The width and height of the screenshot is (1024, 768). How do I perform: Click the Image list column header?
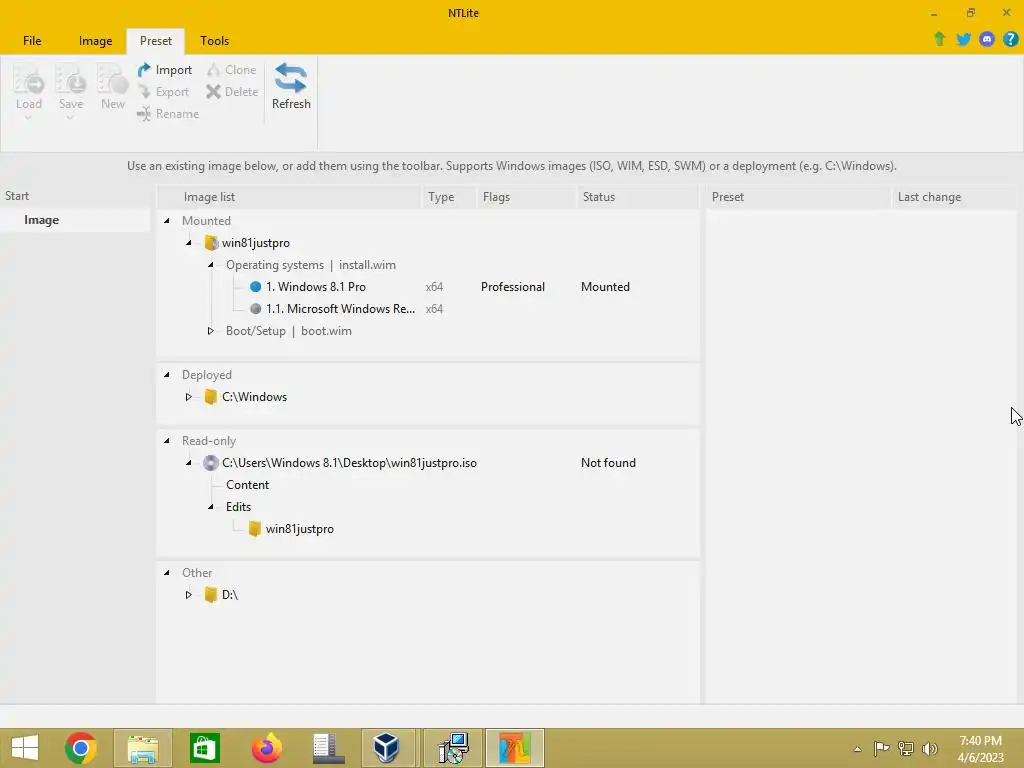click(x=289, y=197)
